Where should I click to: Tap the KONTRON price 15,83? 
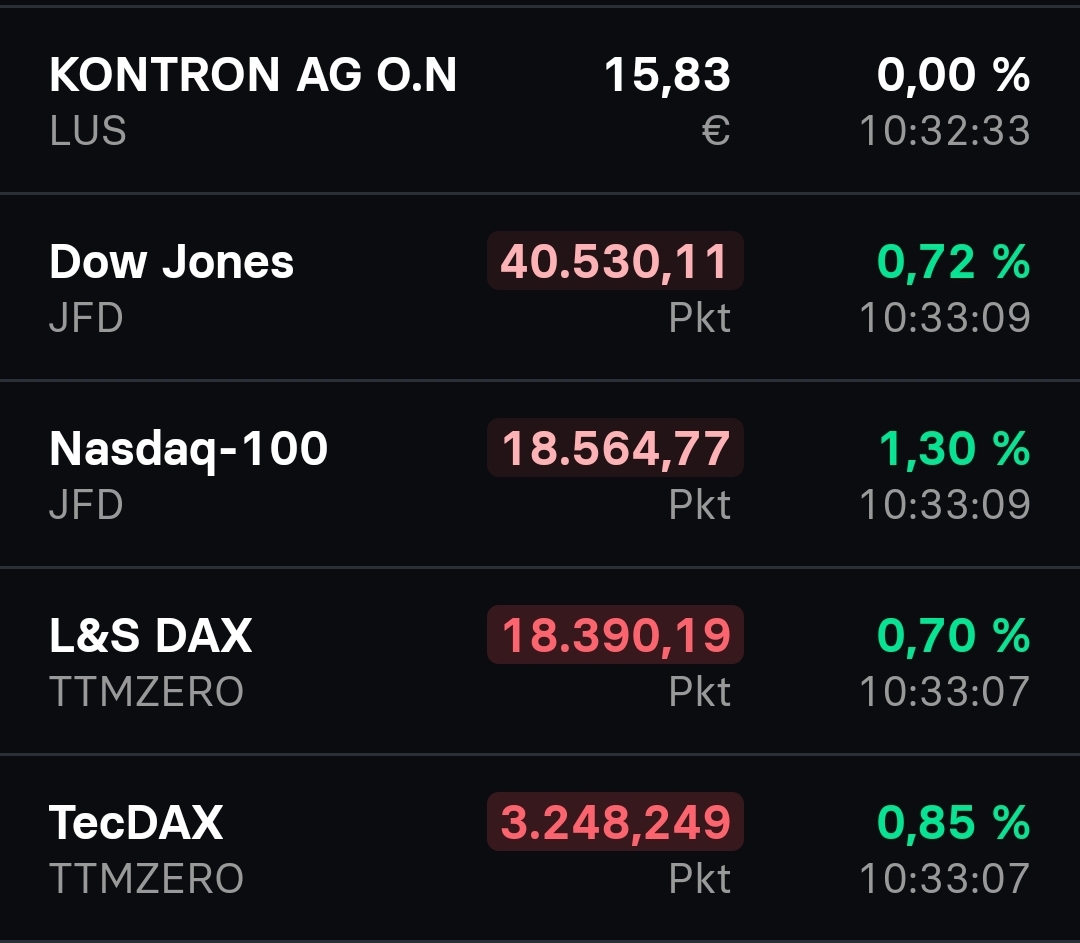click(x=667, y=75)
